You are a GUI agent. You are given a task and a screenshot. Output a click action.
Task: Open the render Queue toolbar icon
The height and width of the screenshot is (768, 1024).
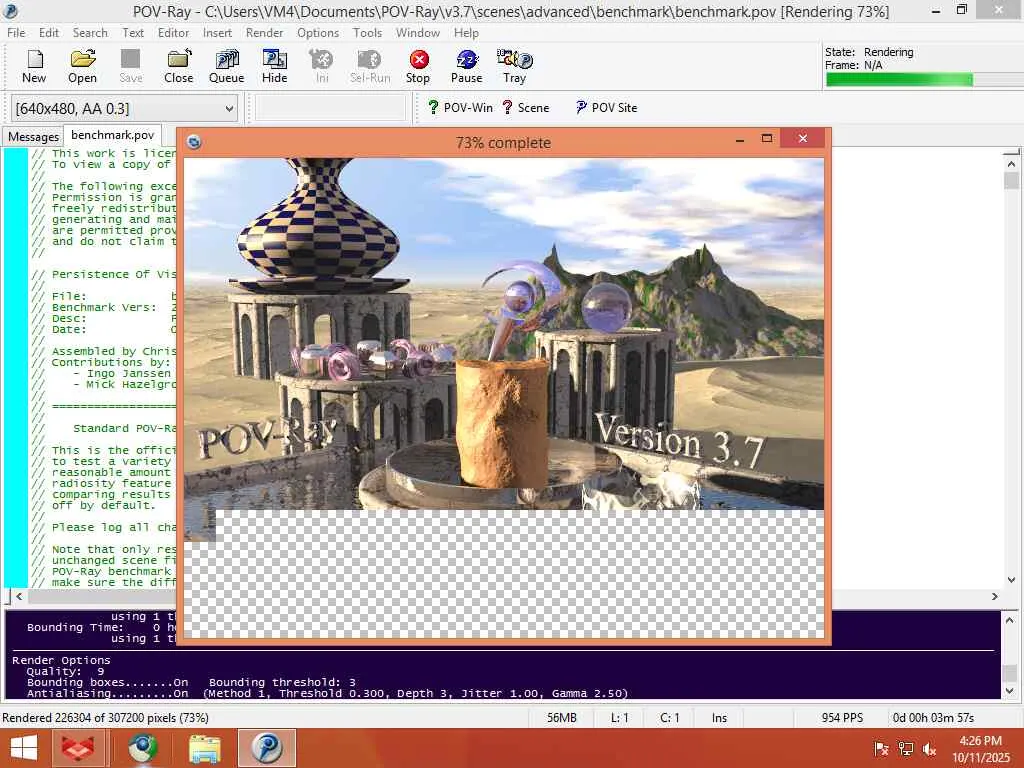(227, 67)
